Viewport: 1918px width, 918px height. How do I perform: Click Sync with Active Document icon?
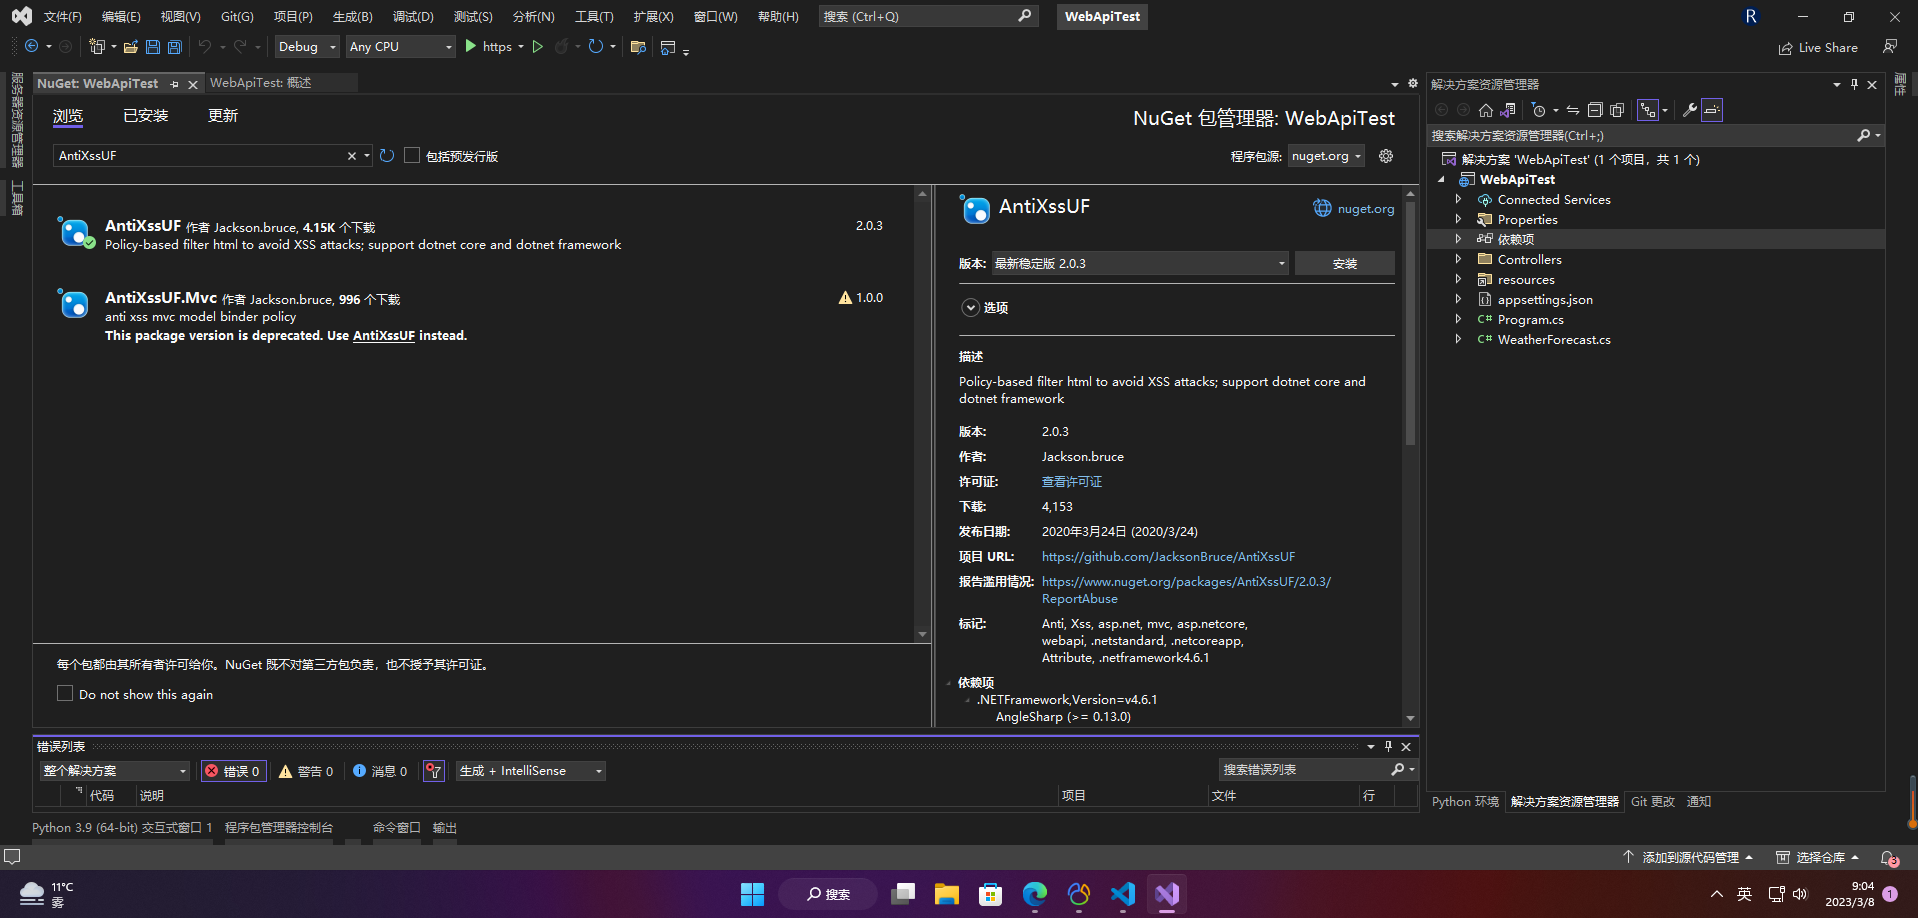[1573, 110]
